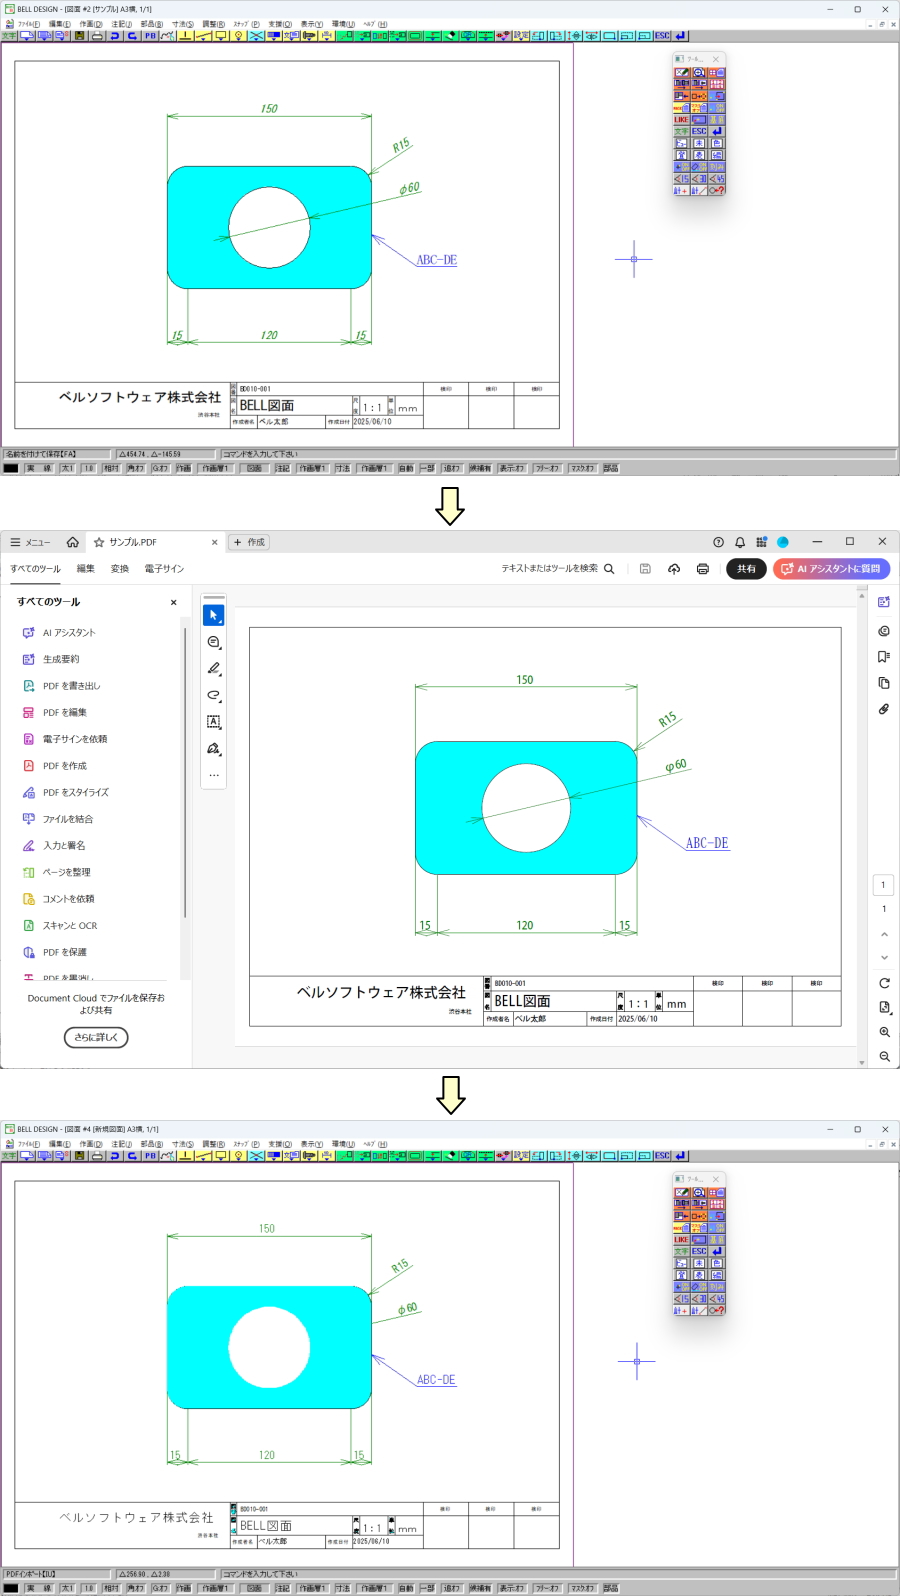The image size is (900, 1596).
Task: Choose PDF を編集 from the tools list
Action: [65, 713]
